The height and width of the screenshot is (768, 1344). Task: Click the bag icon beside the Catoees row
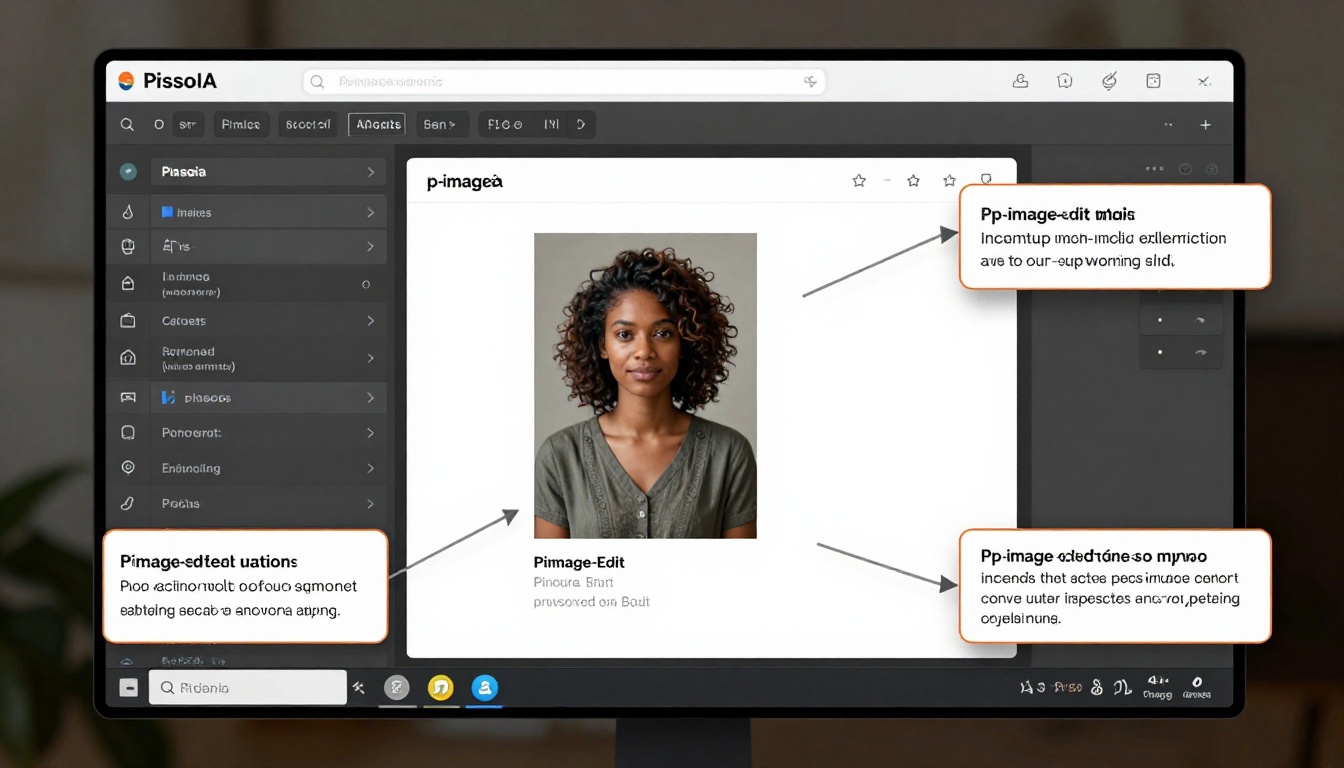[x=127, y=321]
